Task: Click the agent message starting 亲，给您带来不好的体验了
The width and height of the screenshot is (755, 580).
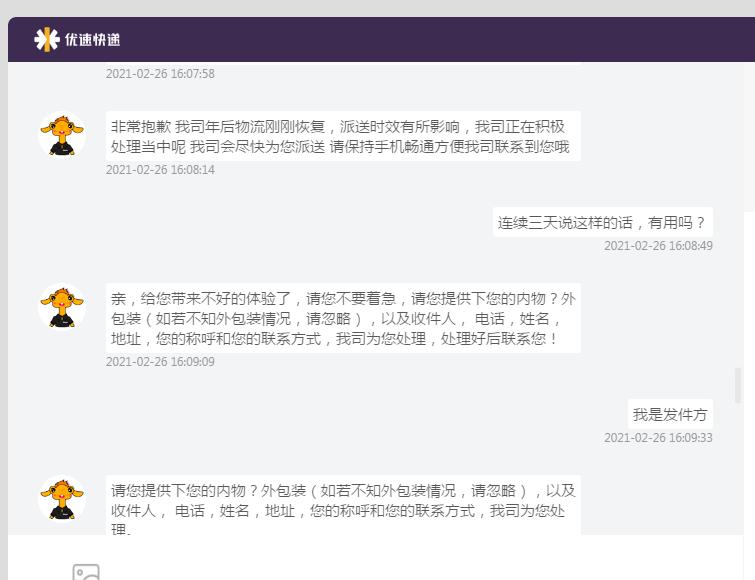Action: coord(343,318)
